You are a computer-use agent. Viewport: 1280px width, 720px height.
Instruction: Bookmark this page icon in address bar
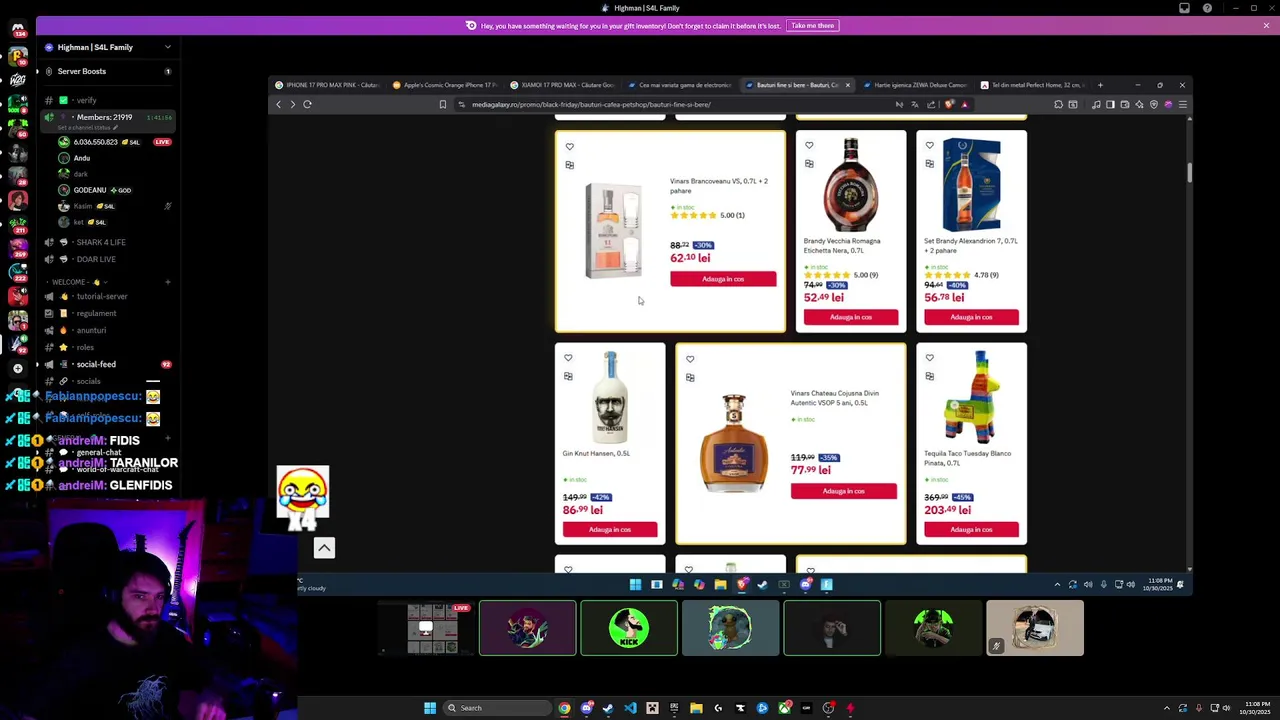coord(443,104)
